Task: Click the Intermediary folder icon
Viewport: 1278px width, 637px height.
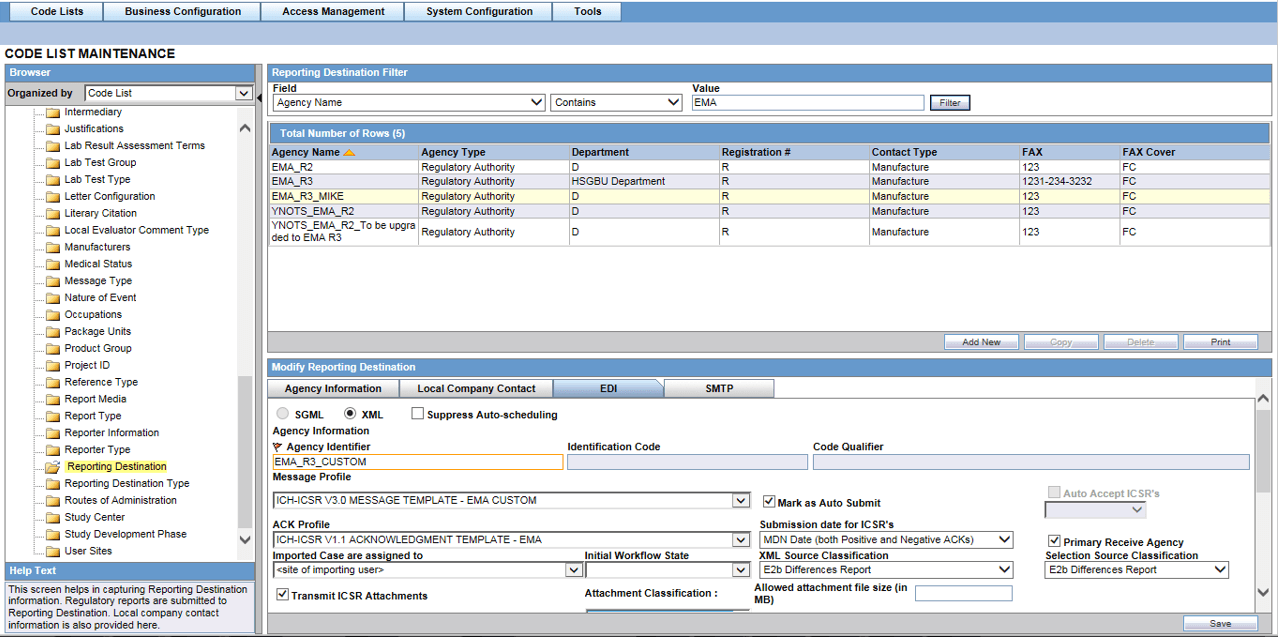Action: point(52,113)
